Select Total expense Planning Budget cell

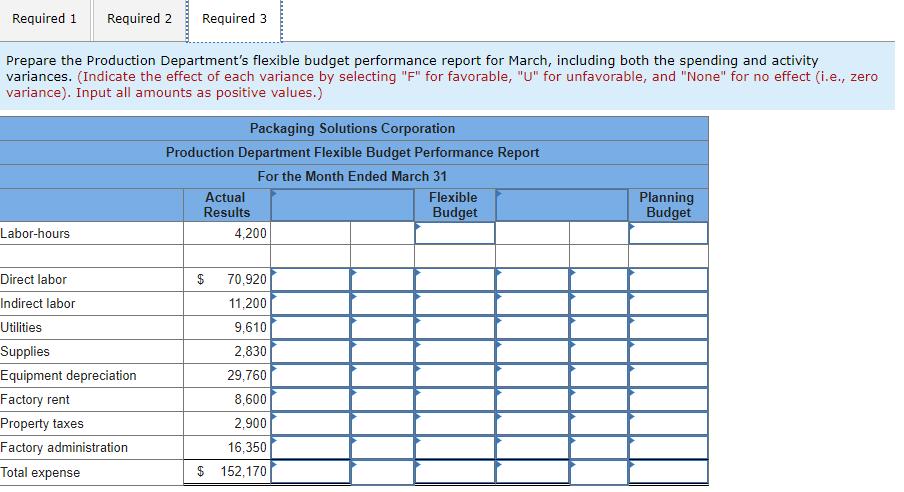tap(668, 472)
